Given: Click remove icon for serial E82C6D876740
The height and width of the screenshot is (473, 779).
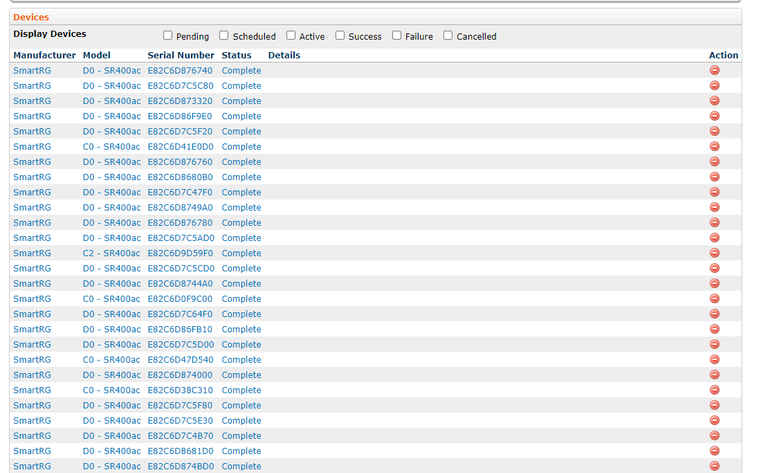Looking at the screenshot, I should coord(714,70).
